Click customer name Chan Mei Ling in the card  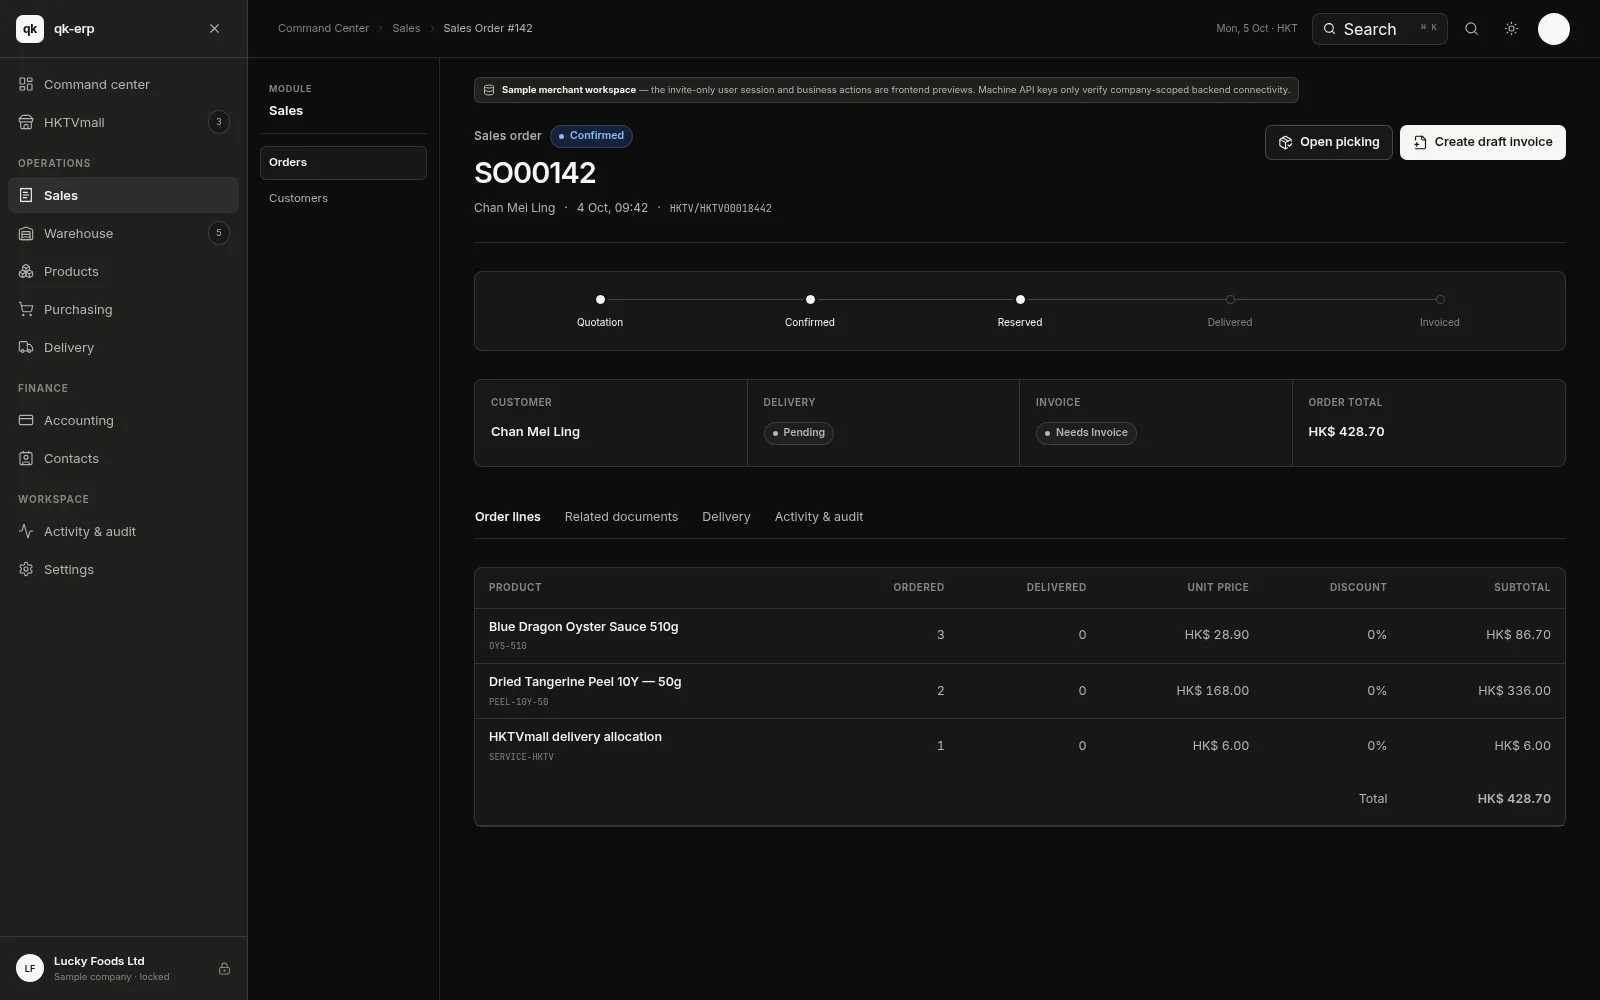[x=535, y=432]
